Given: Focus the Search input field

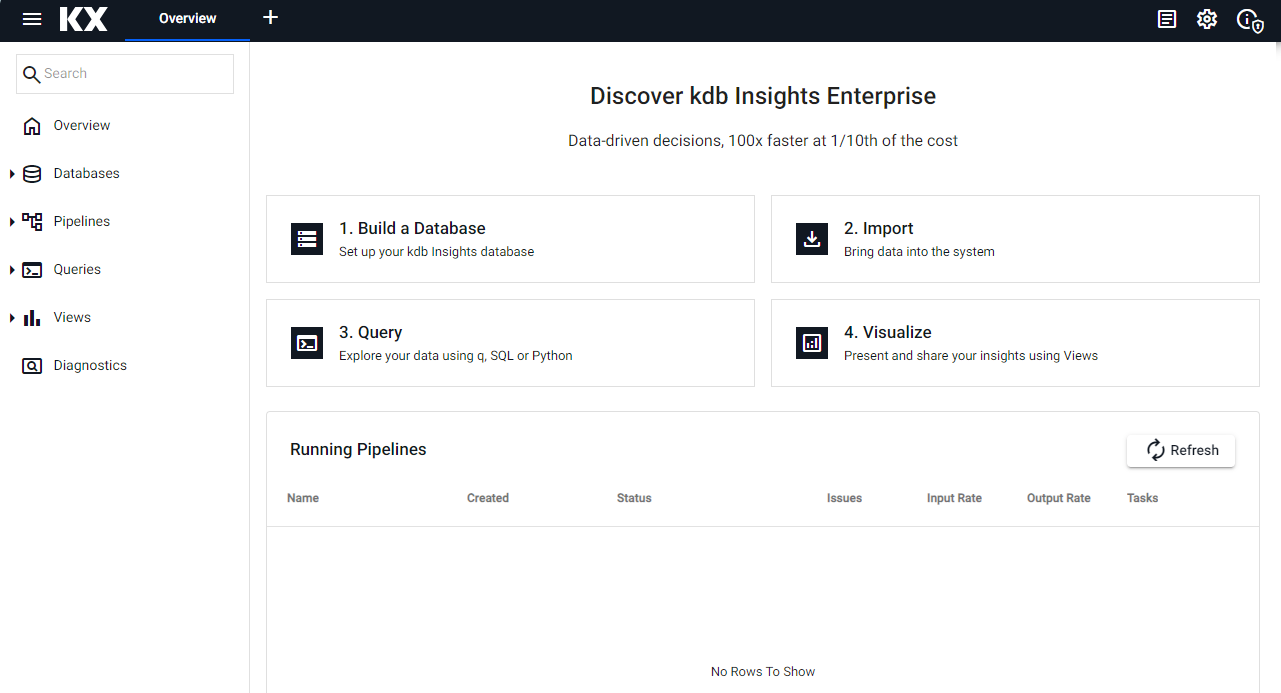Looking at the screenshot, I should click(125, 74).
